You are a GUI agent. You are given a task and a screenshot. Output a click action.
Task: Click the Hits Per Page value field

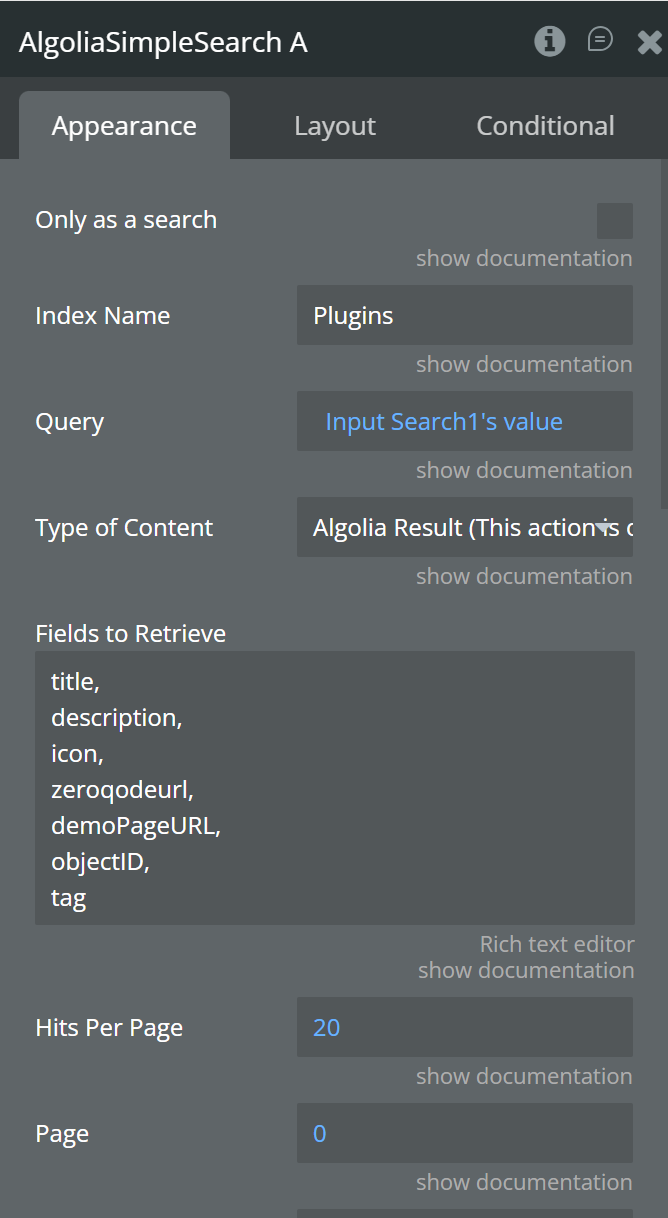(x=465, y=1027)
